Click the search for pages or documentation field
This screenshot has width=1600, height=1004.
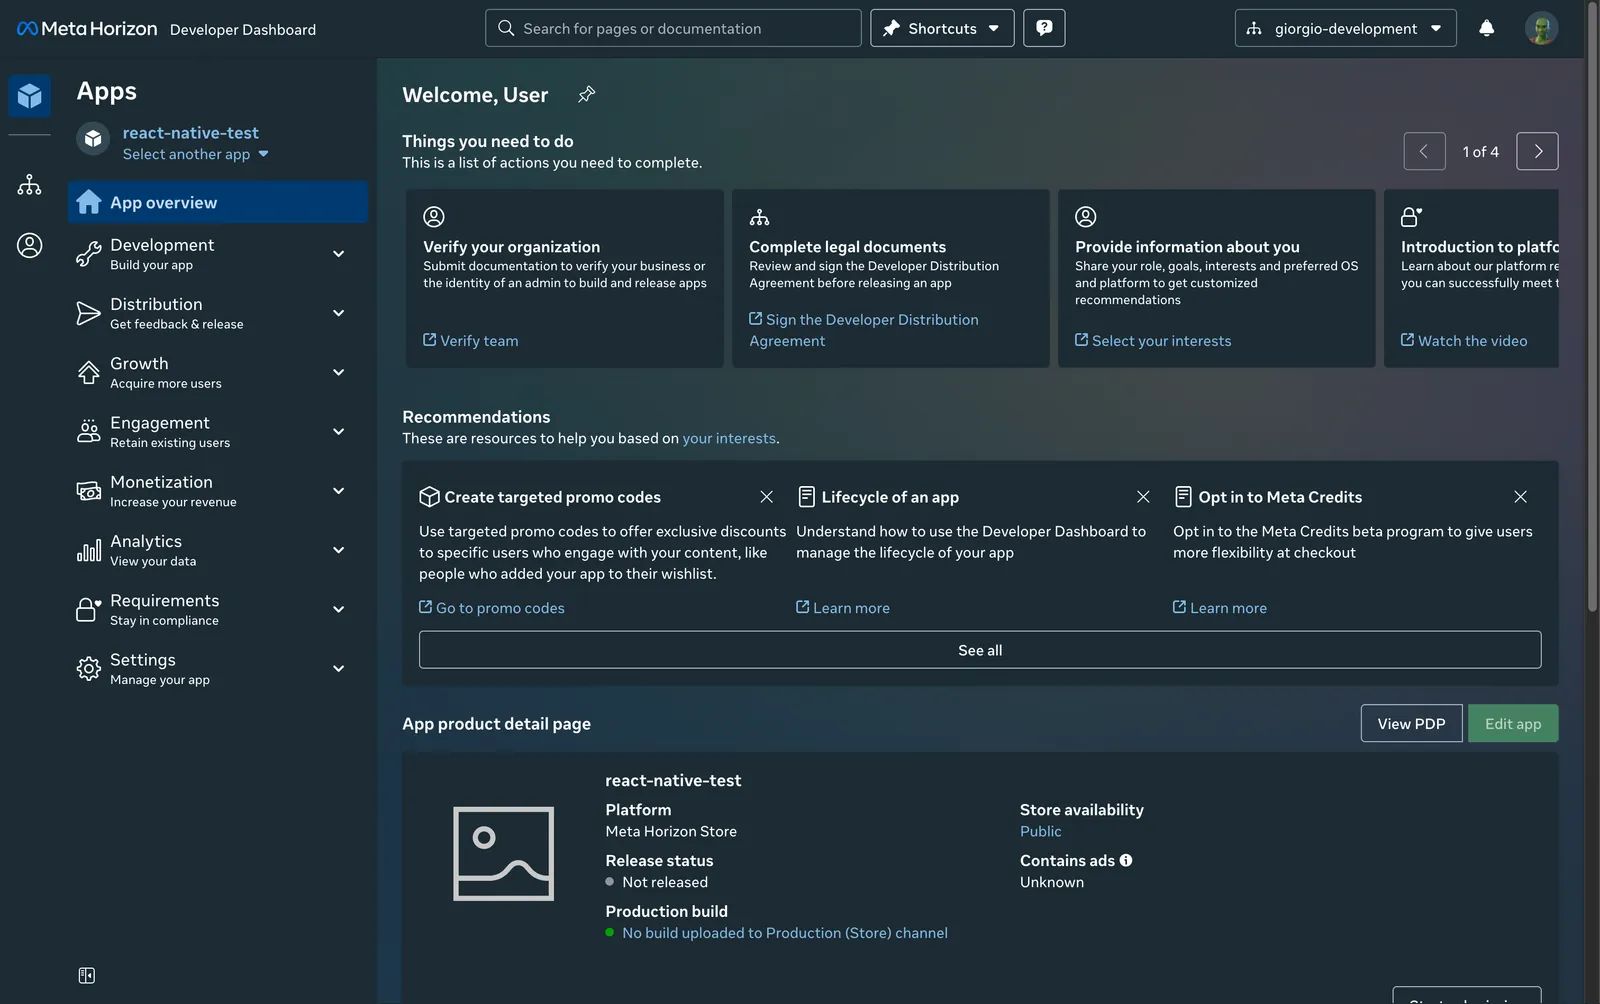(673, 28)
